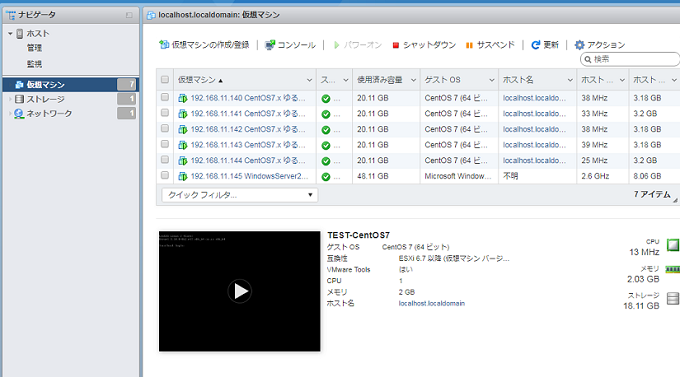
Task: Check the box for 192.168.11.145 WindowsServer
Action: click(165, 175)
